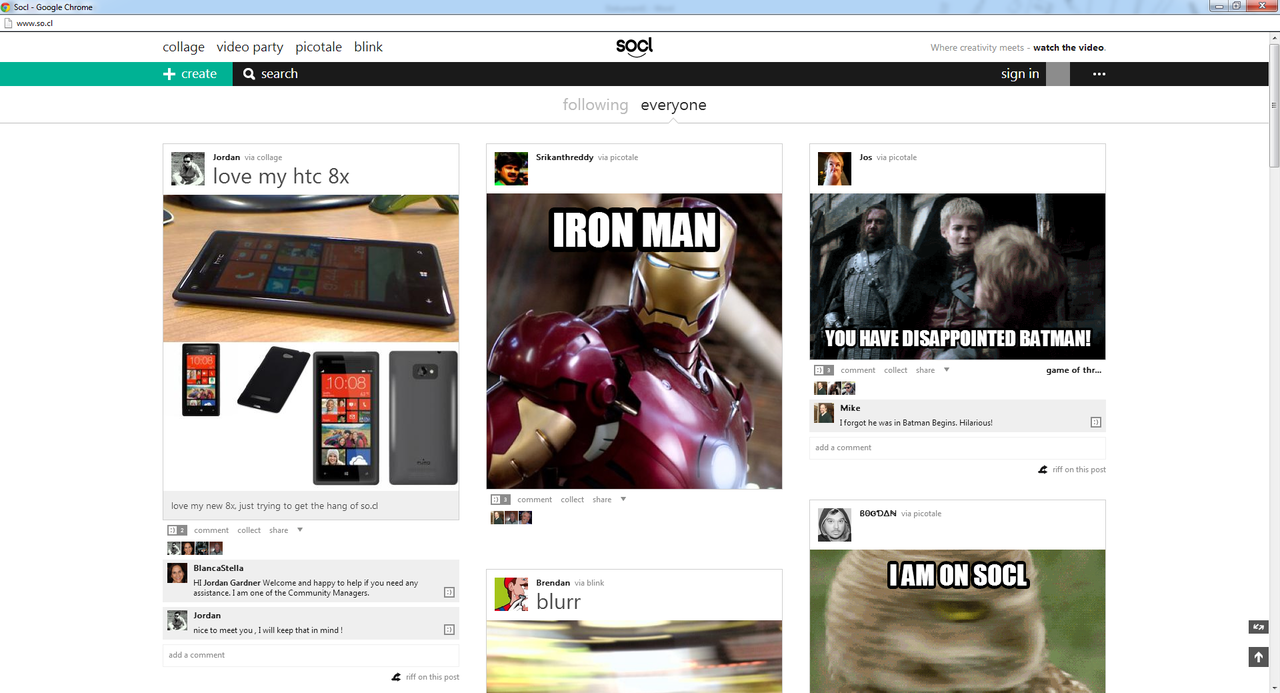1280x693 pixels.
Task: Click share link on Jos's post
Action: (925, 370)
